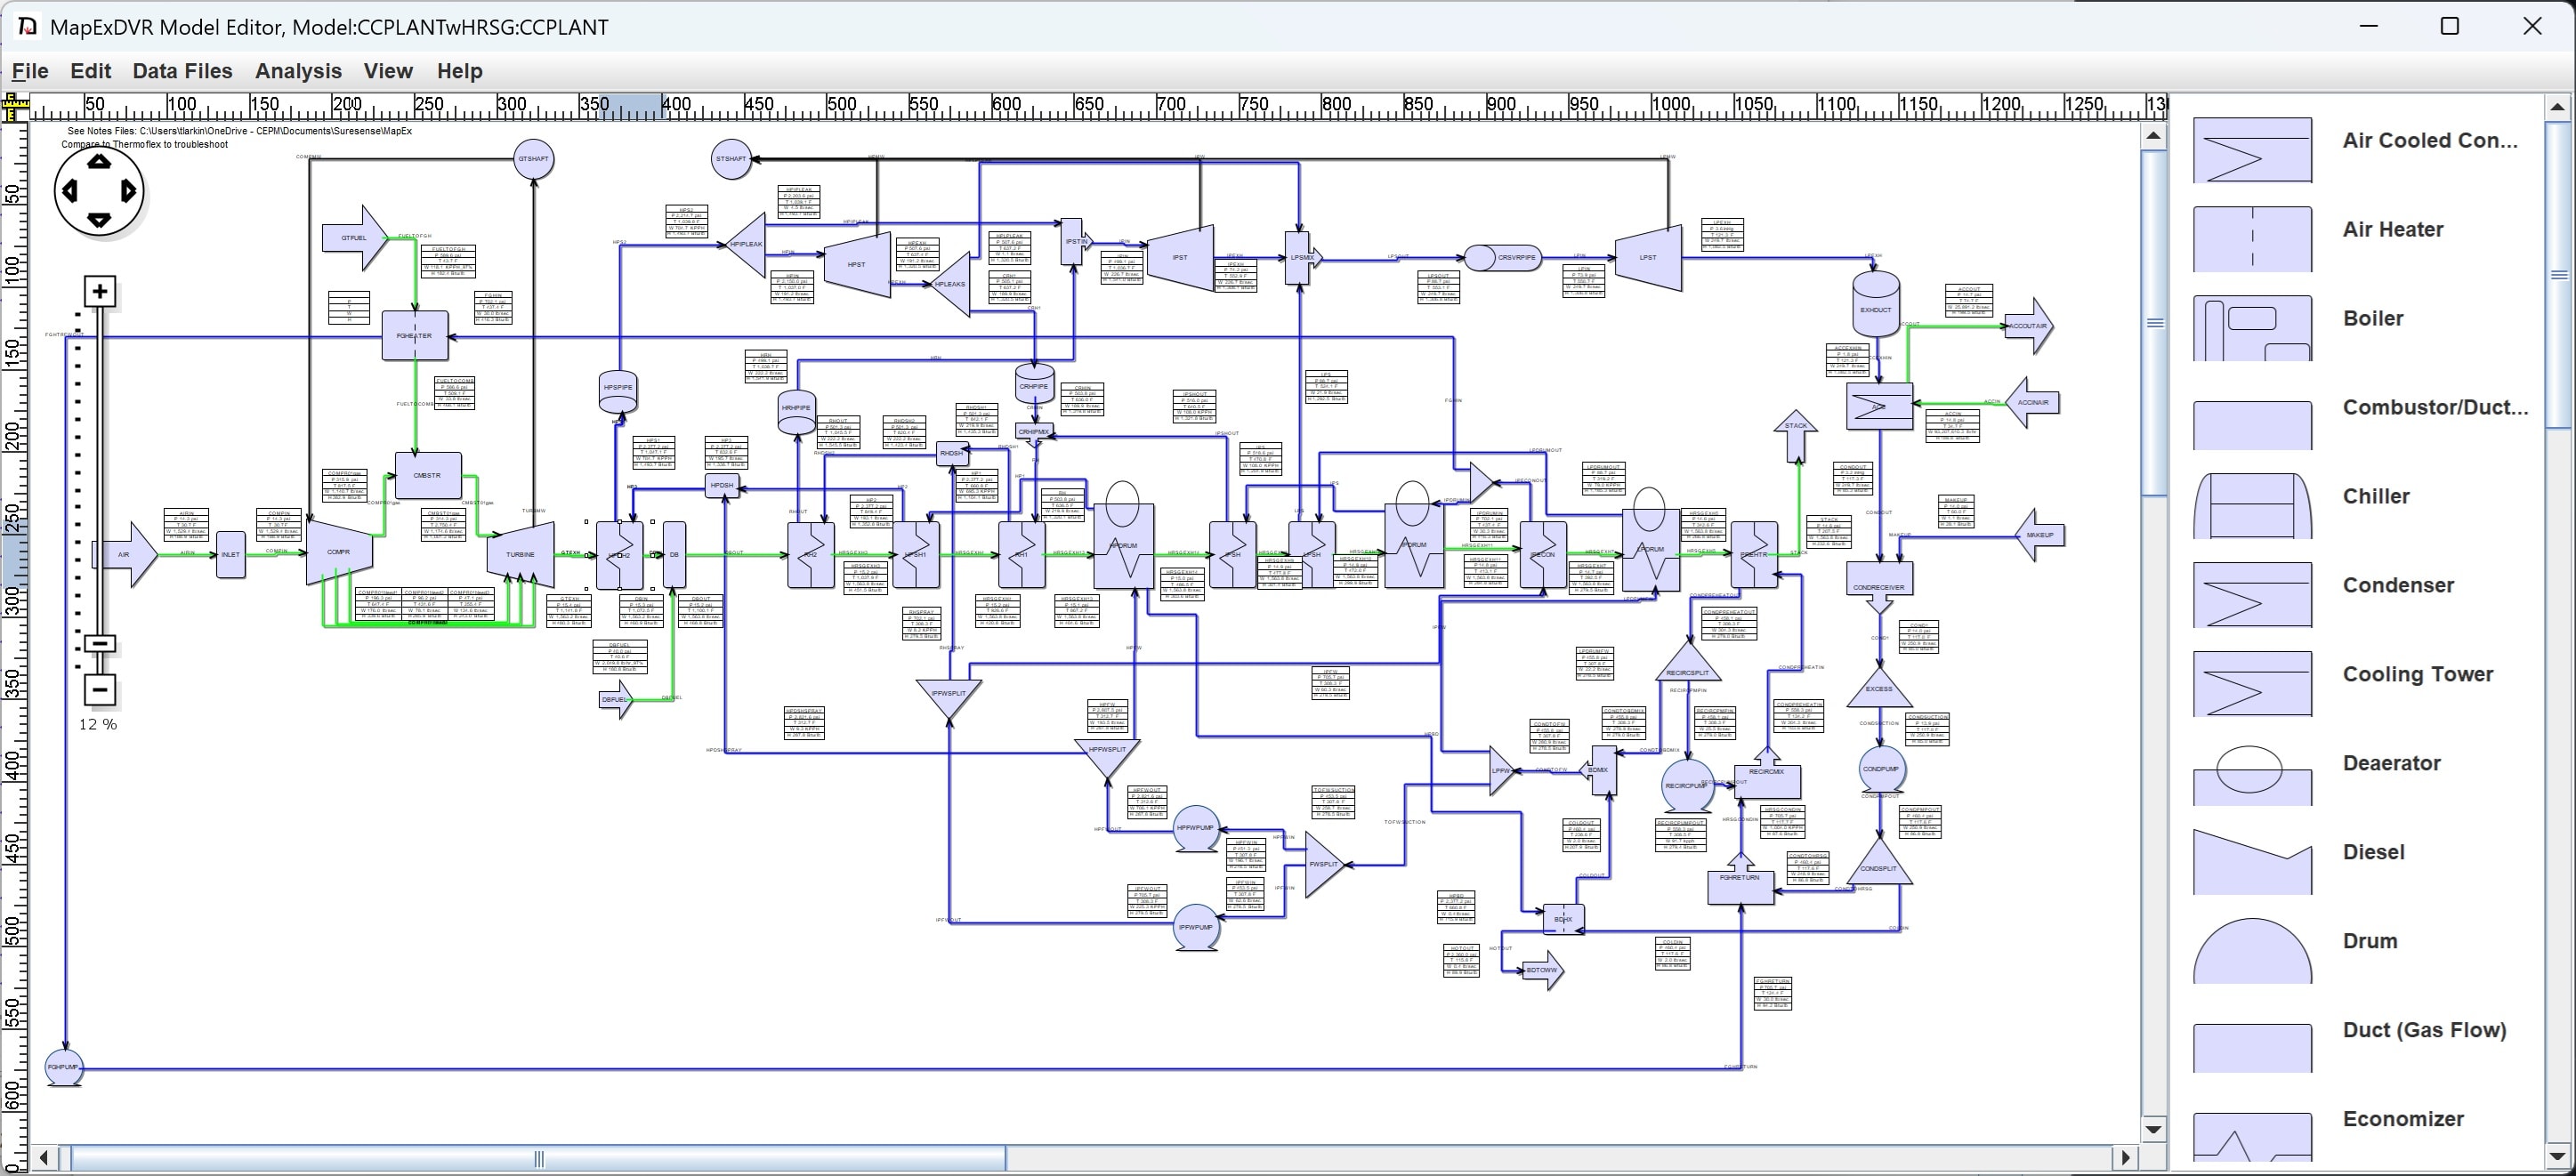Click the zoom in plus button
Screen dimensions: 2576x1176
(99, 291)
